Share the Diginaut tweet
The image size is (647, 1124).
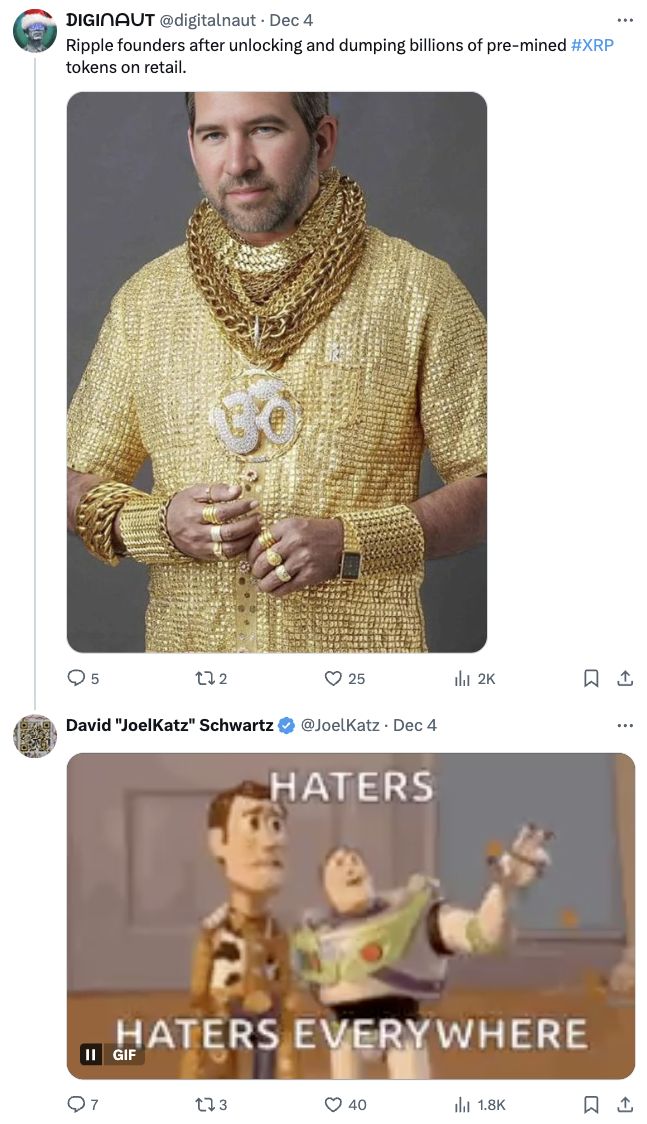[625, 678]
